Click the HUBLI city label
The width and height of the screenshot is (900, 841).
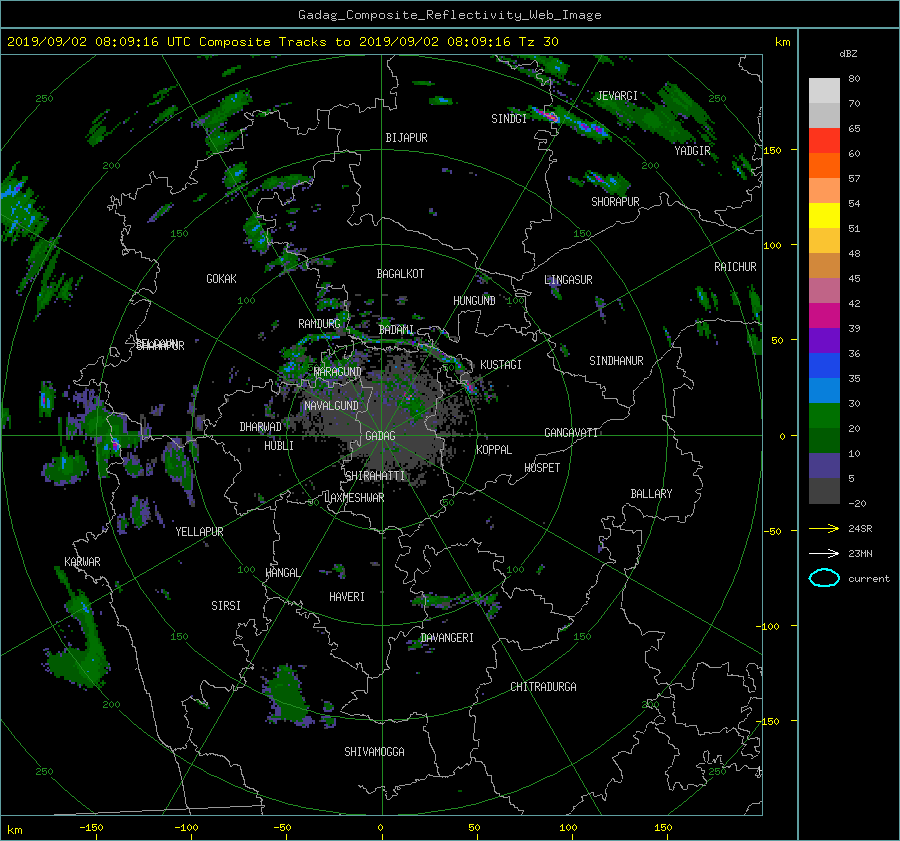(x=279, y=446)
